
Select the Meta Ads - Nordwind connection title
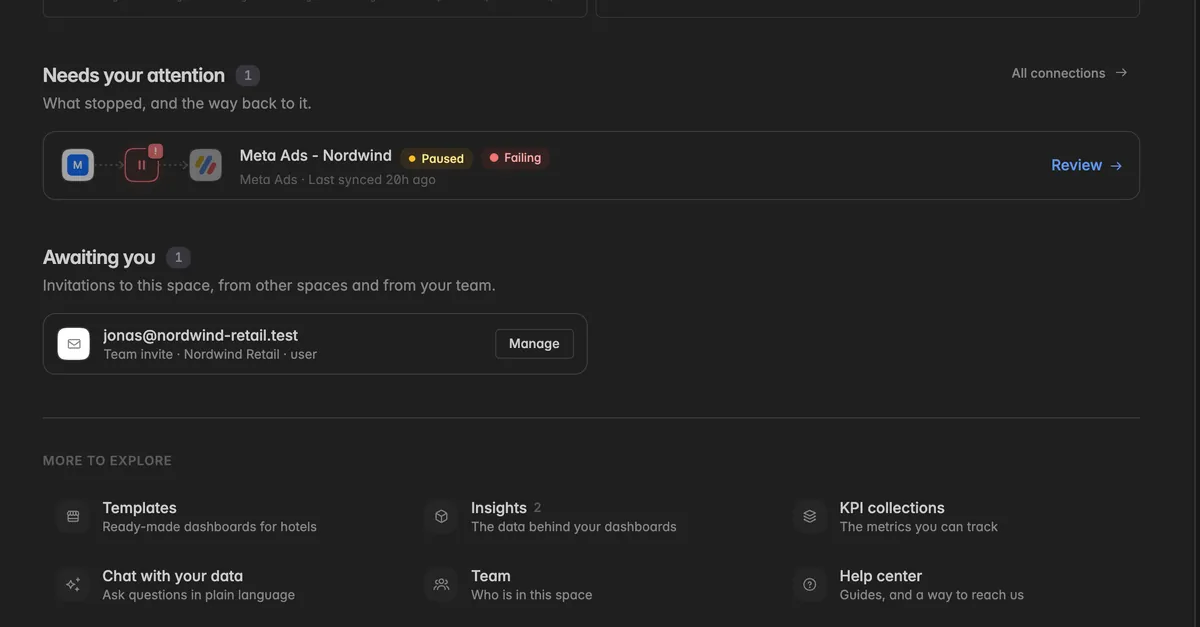pos(316,156)
